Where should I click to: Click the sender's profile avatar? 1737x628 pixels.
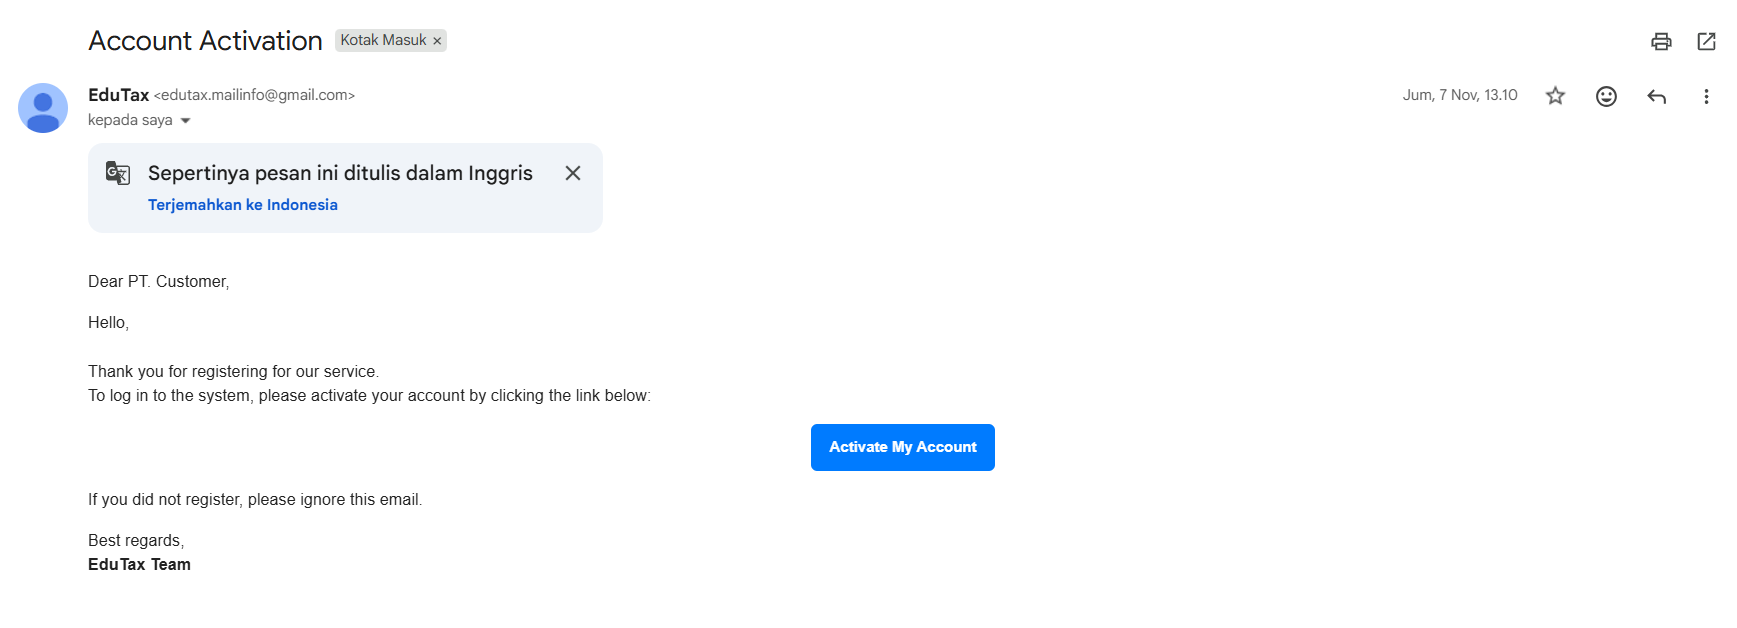click(43, 108)
